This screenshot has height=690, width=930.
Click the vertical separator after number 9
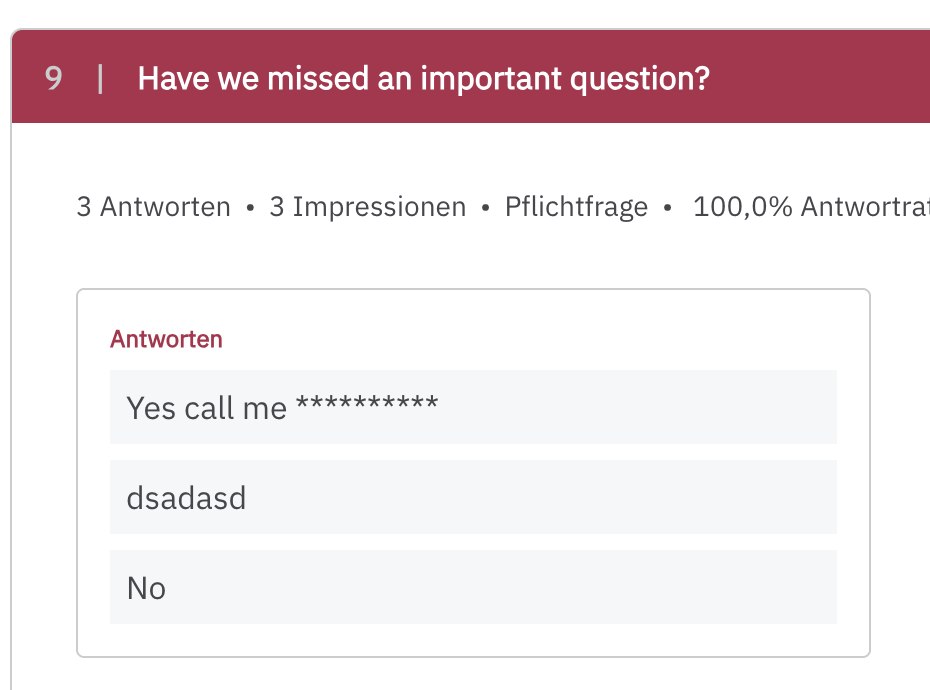(100, 78)
